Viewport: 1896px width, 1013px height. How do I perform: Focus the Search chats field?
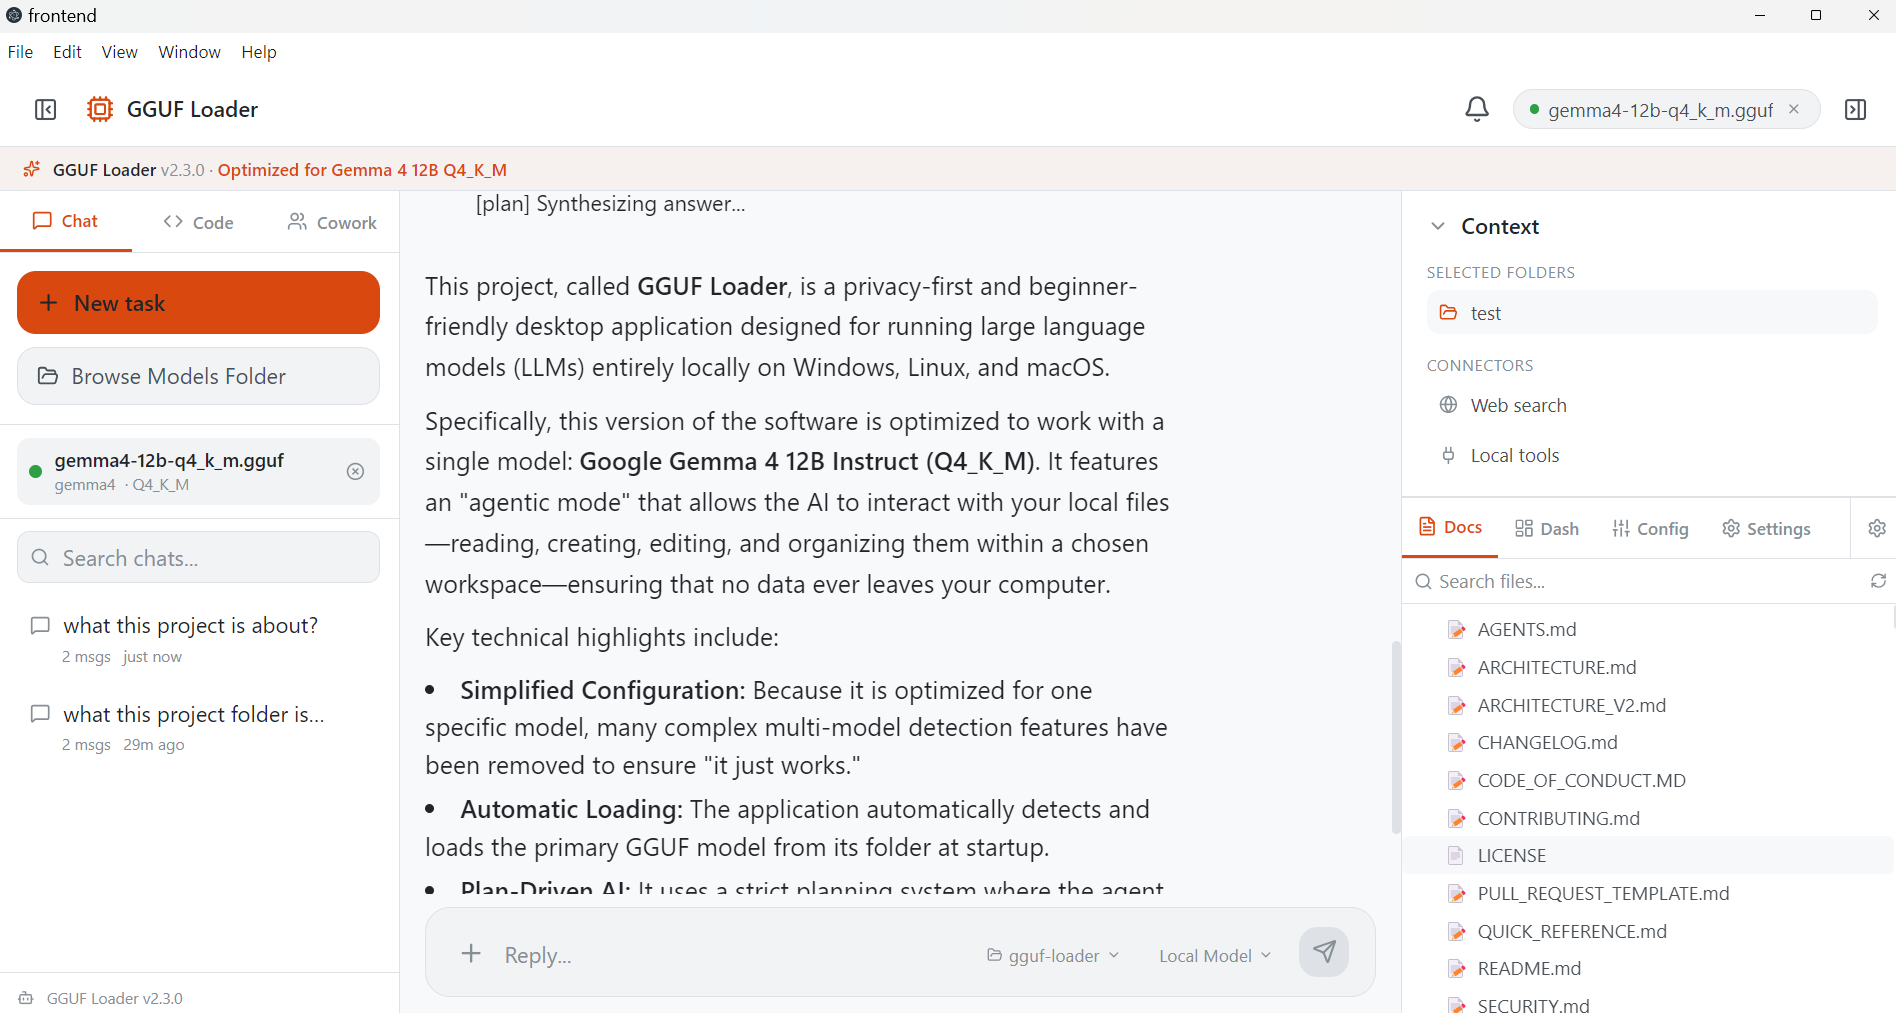198,557
